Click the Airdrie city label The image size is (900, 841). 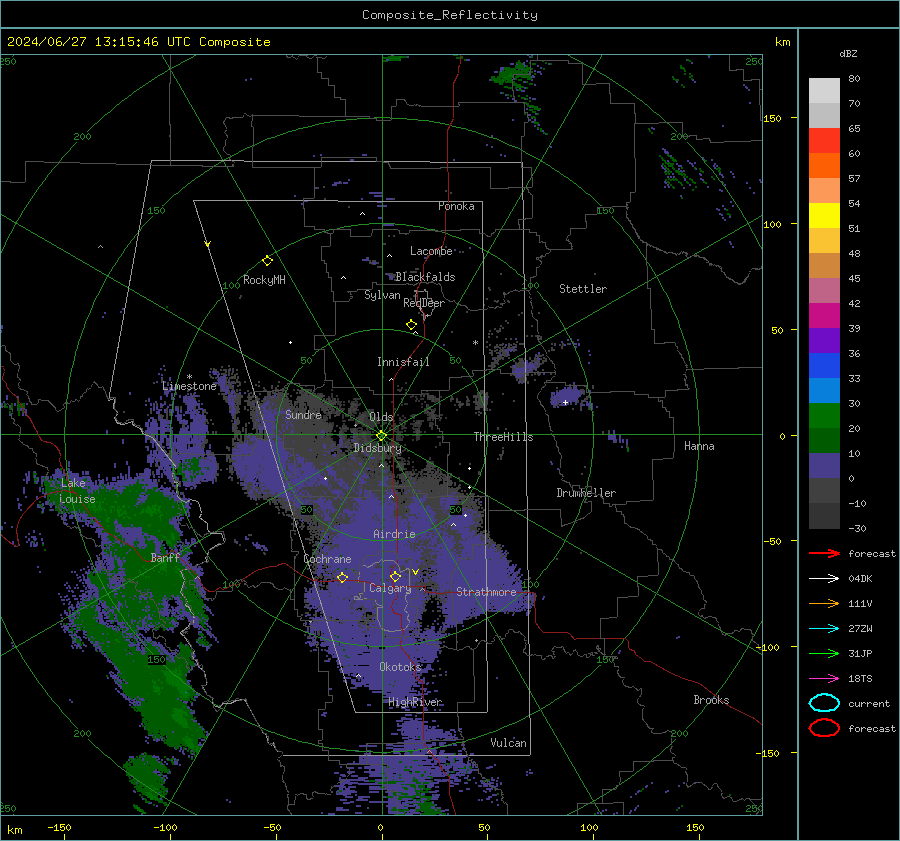coord(394,534)
